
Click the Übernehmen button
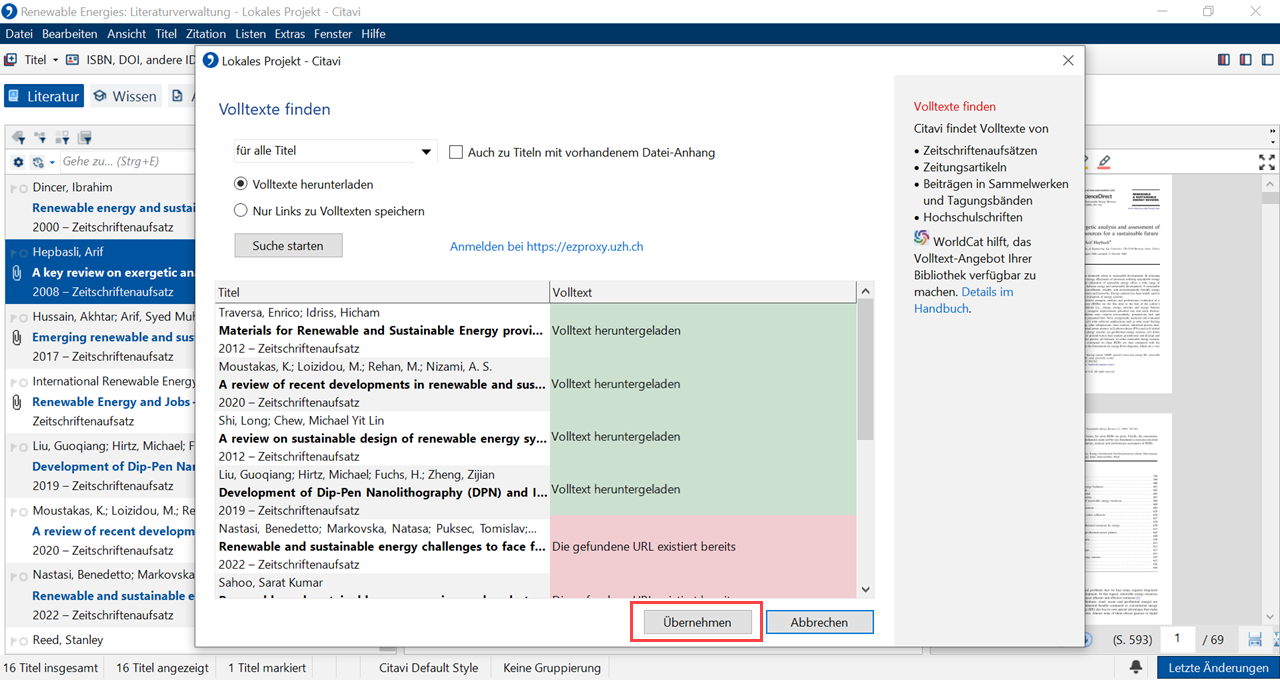(x=697, y=622)
